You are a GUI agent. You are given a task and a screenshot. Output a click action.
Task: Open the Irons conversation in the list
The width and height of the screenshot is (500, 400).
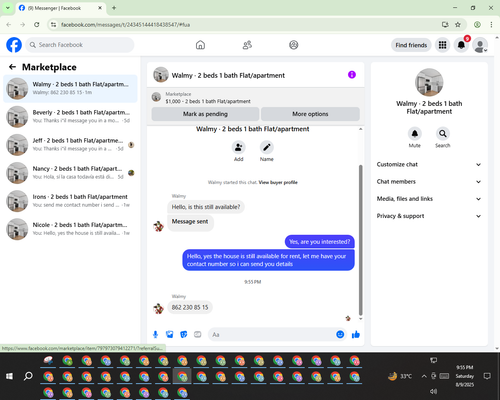coord(70,201)
